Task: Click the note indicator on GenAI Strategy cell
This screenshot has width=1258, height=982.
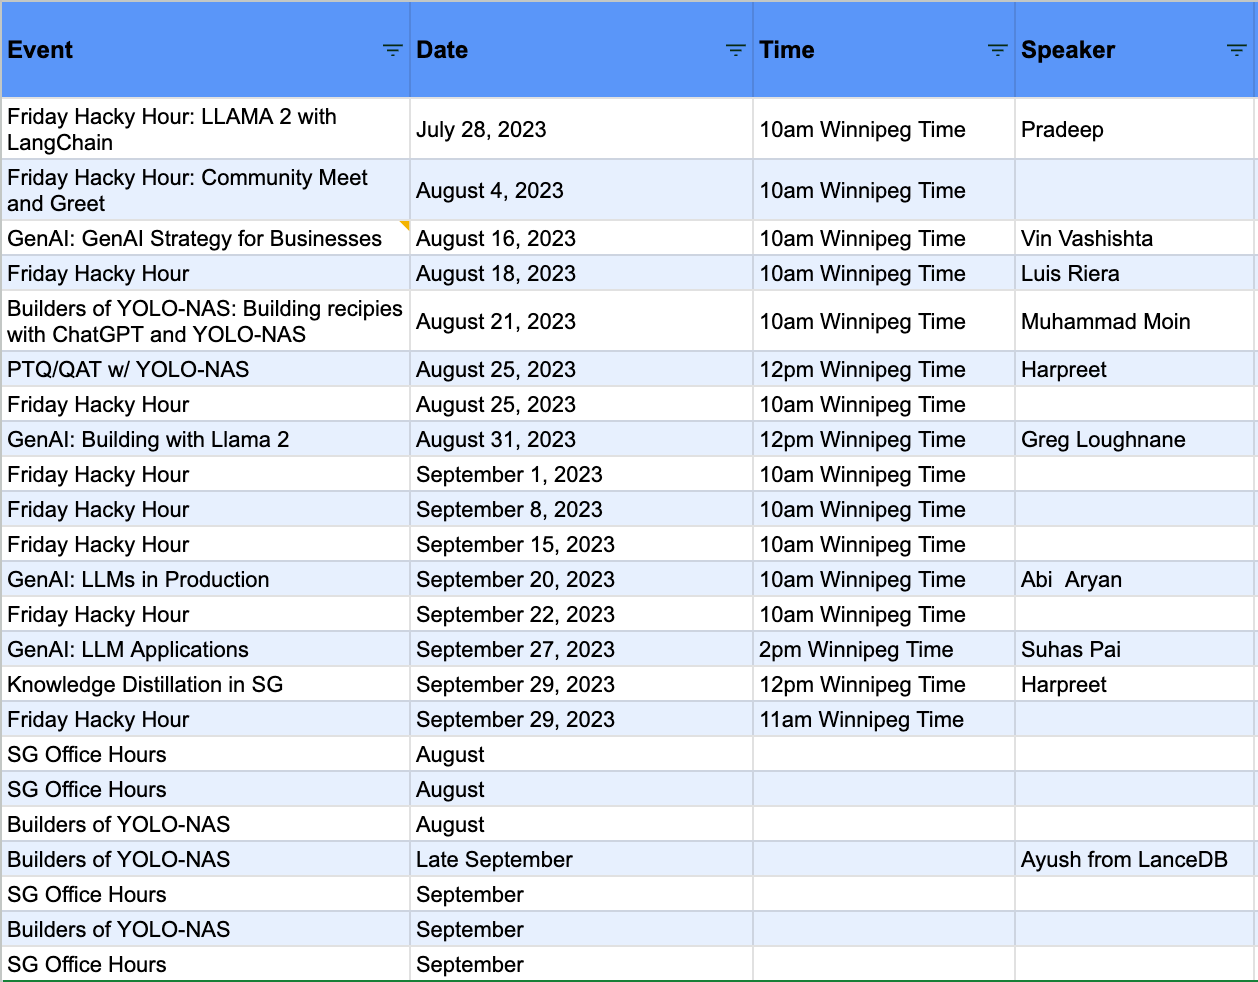Action: tap(405, 226)
